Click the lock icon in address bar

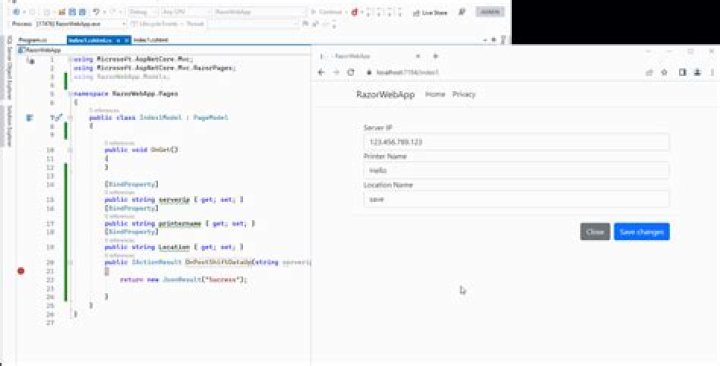[x=368, y=73]
